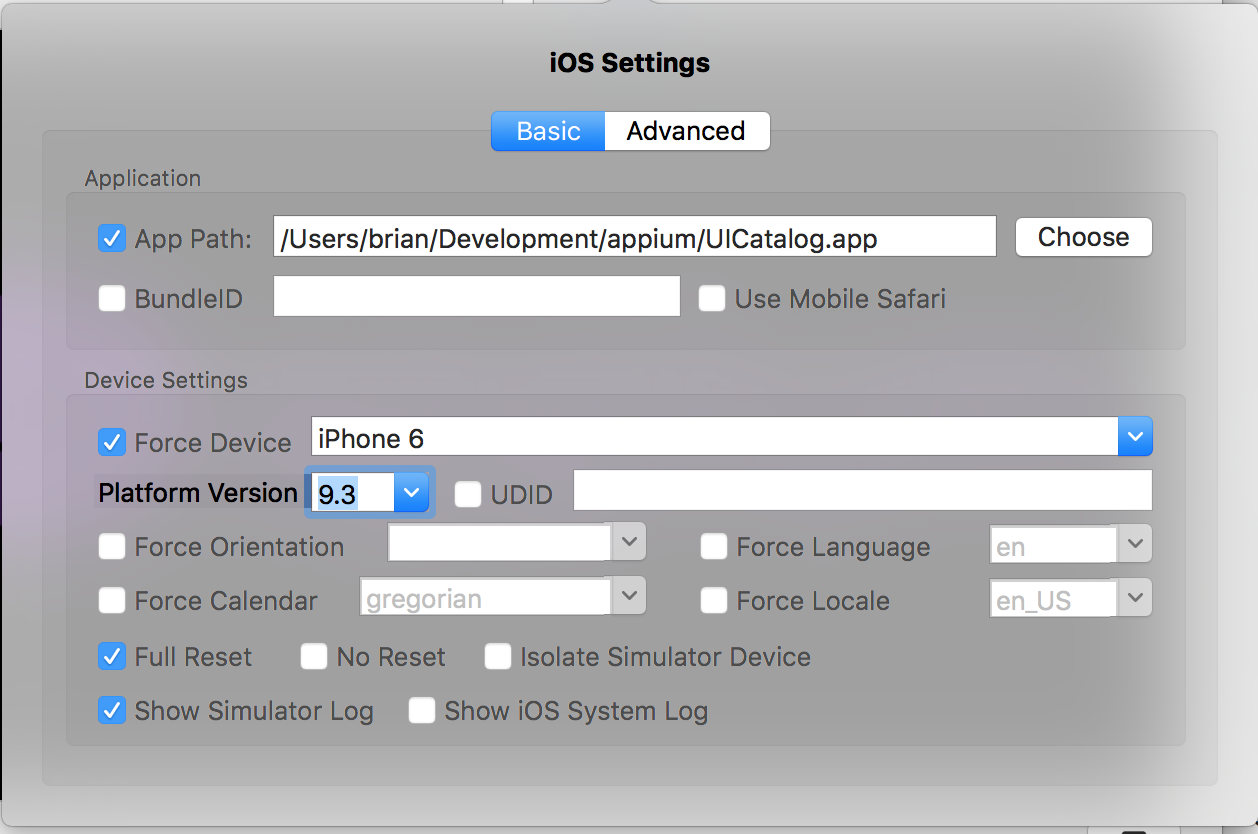Toggle the Force Device checkbox
The height and width of the screenshot is (834, 1258).
112,442
